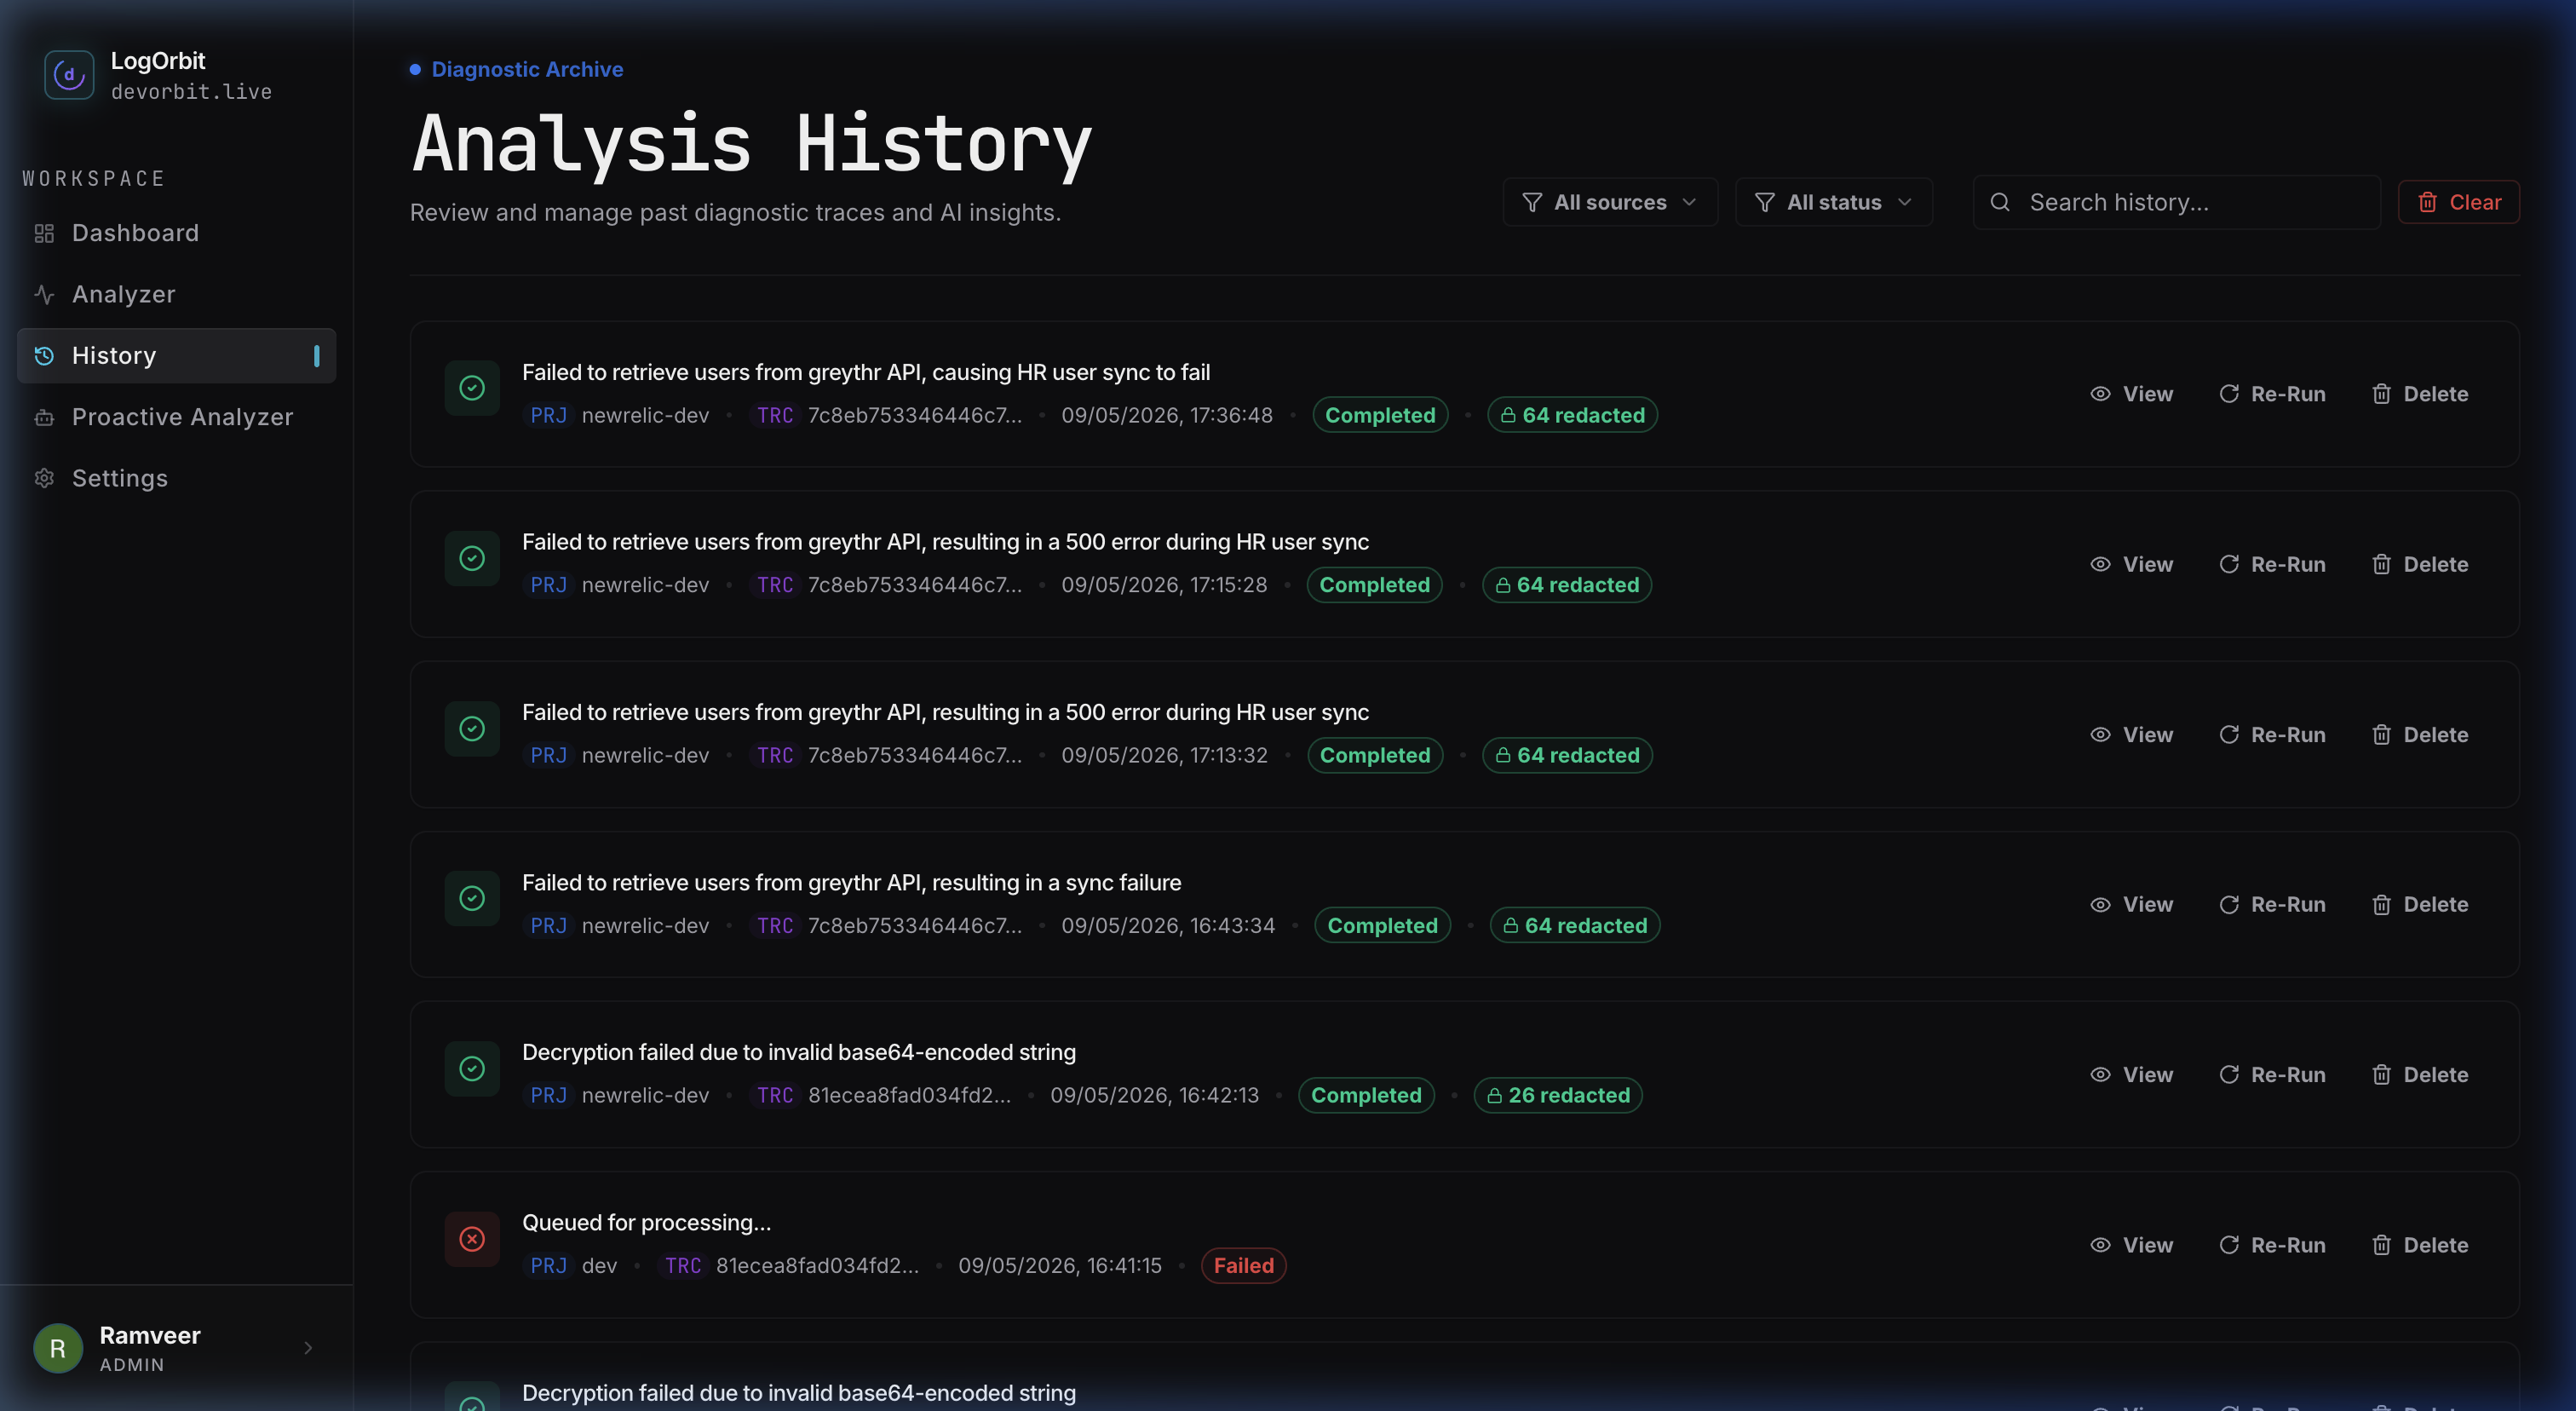Click the success icon of 17:15:28 entry

(472, 558)
